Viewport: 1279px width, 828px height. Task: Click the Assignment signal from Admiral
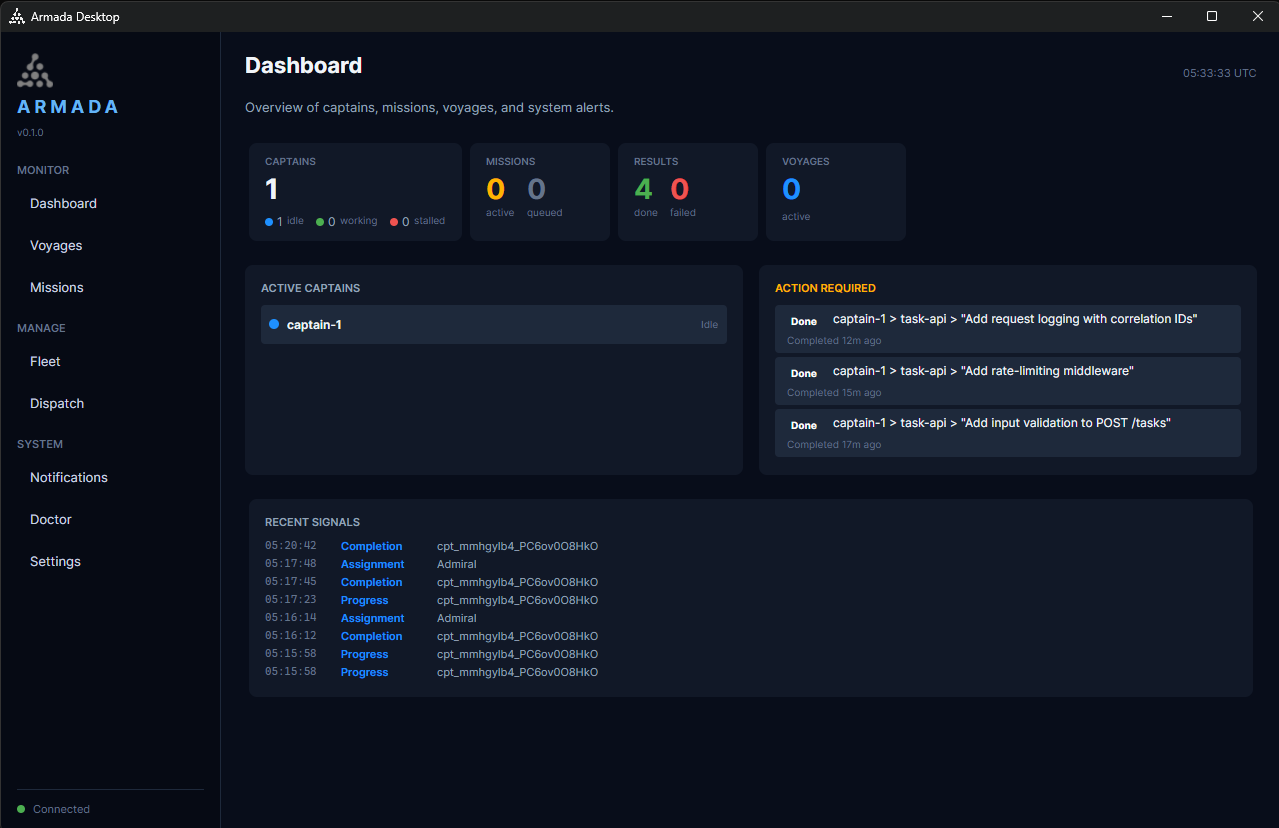point(372,564)
